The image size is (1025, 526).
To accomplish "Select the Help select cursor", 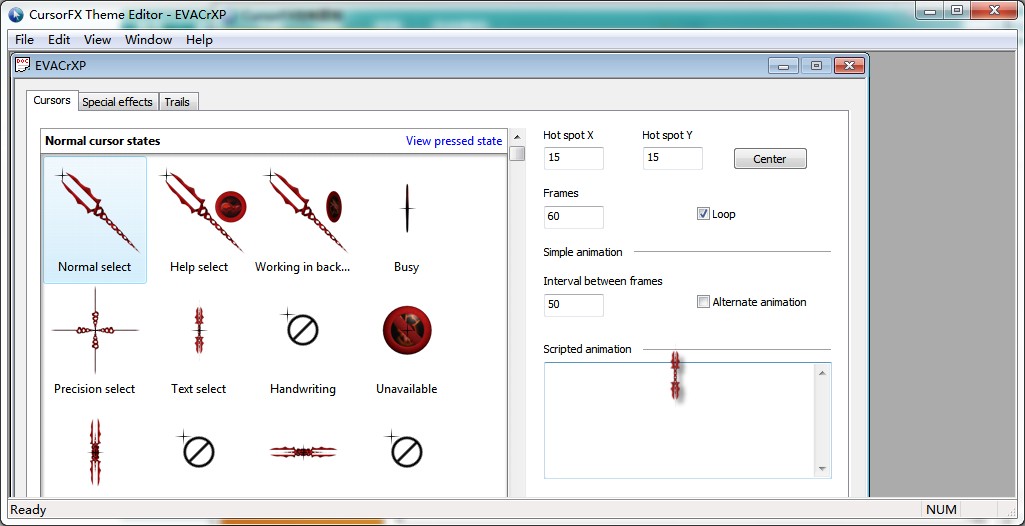I will (199, 220).
